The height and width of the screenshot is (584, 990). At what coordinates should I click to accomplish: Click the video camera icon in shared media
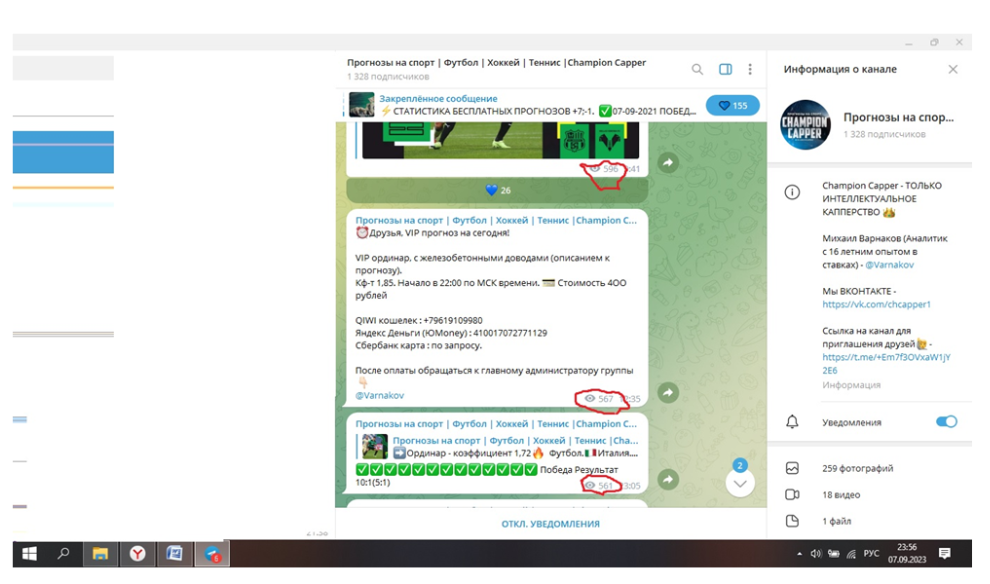point(792,495)
